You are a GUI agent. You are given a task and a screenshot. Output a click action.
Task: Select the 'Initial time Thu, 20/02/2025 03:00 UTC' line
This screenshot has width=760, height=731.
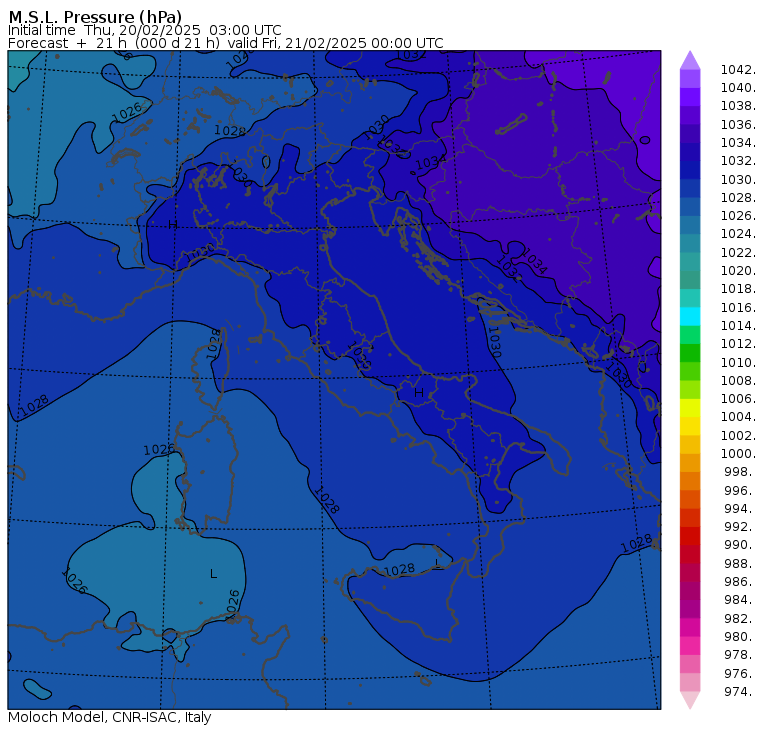click(x=144, y=30)
